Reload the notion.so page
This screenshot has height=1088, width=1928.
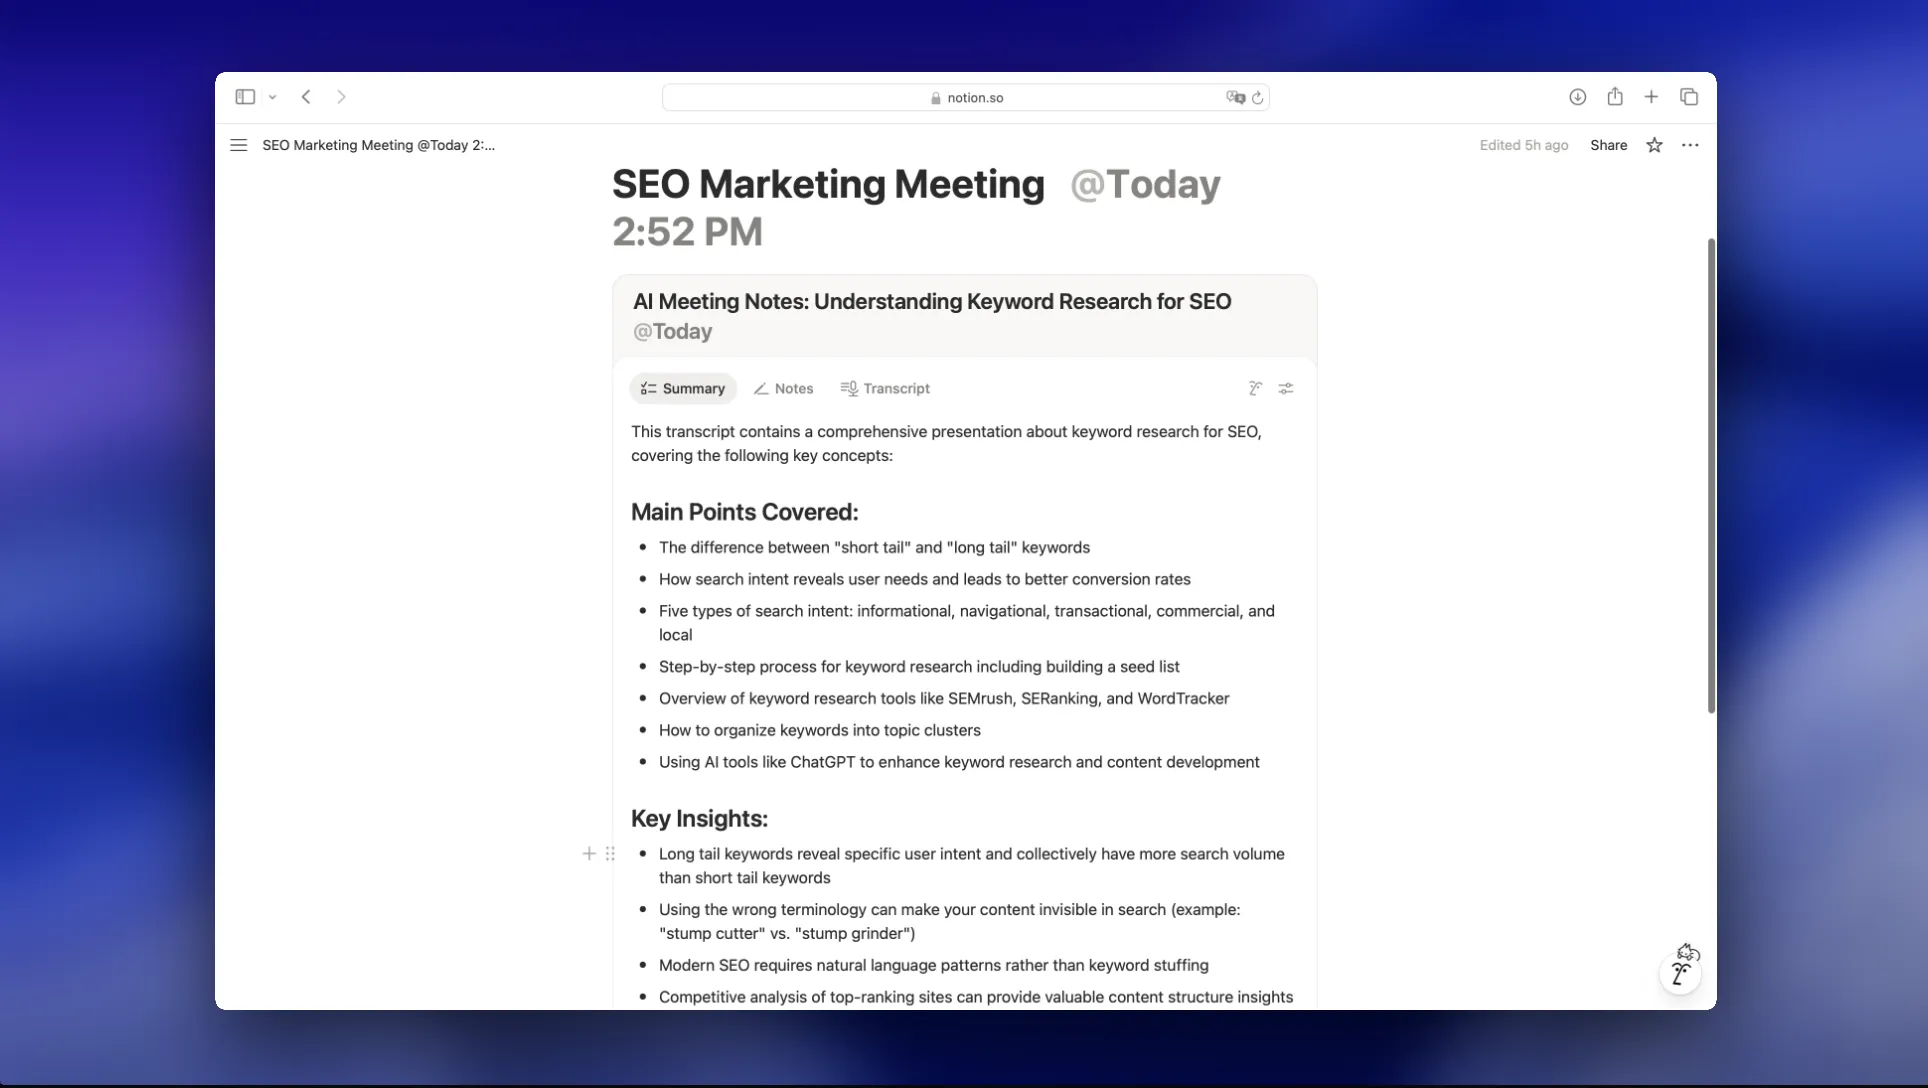point(1257,97)
